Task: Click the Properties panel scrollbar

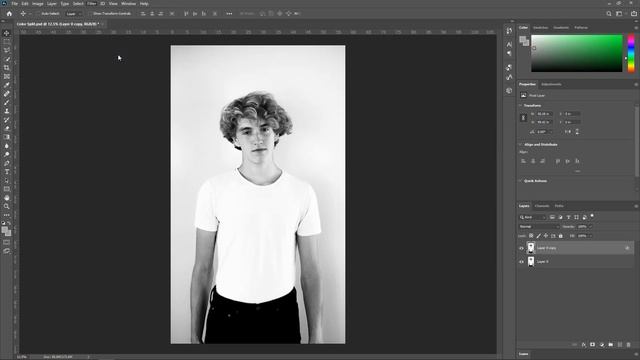Action: pyautogui.click(x=637, y=141)
